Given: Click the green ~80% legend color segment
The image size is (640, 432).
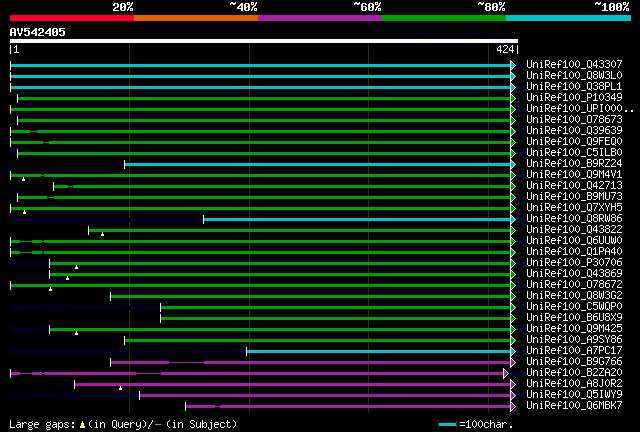Looking at the screenshot, I should click(x=444, y=18).
